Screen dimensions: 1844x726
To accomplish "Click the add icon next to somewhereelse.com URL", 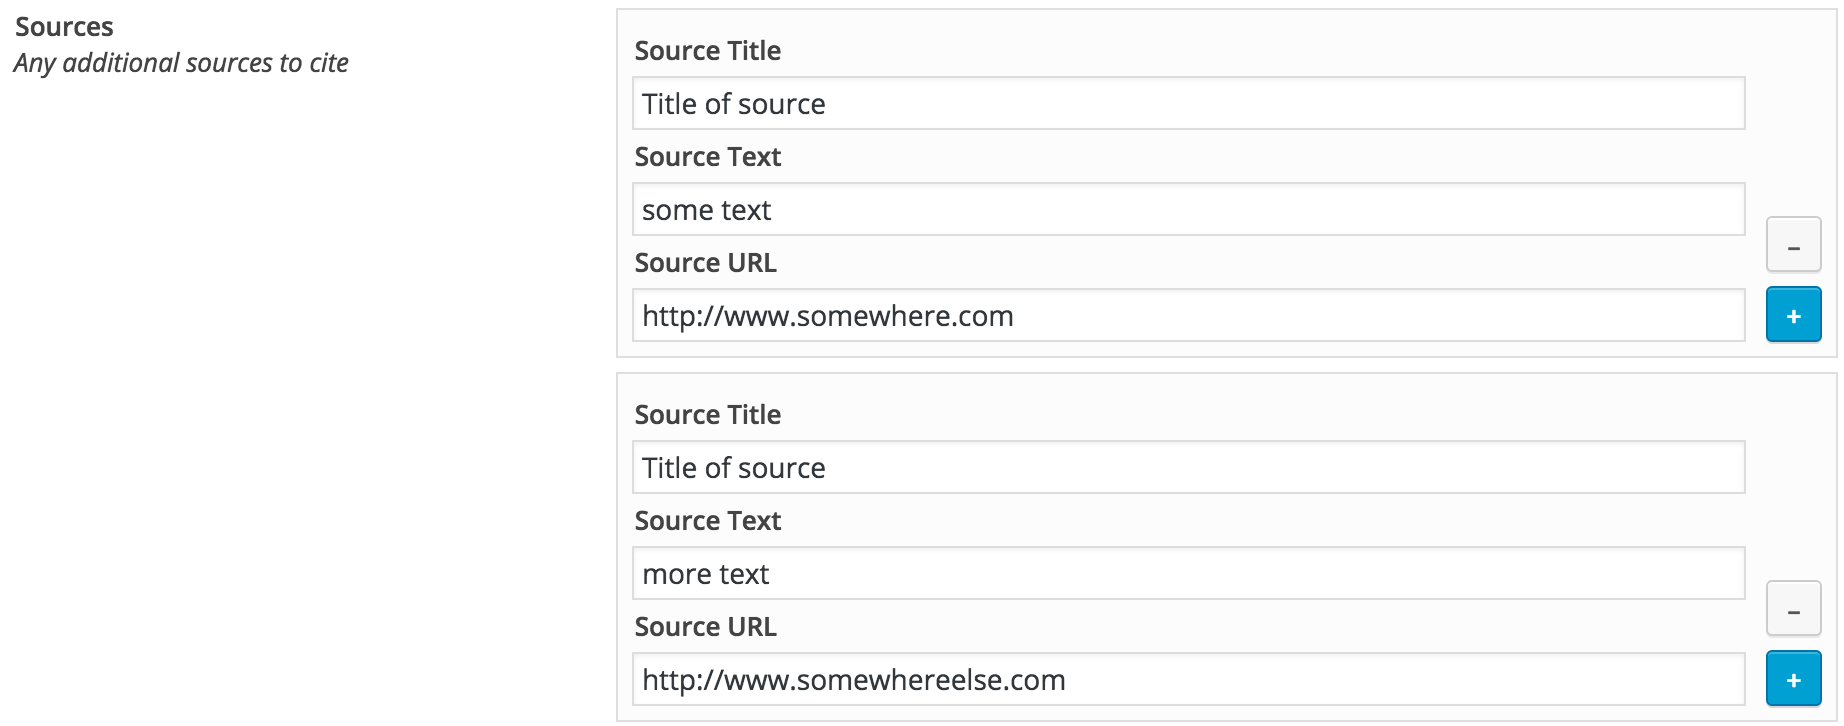I will click(x=1794, y=678).
